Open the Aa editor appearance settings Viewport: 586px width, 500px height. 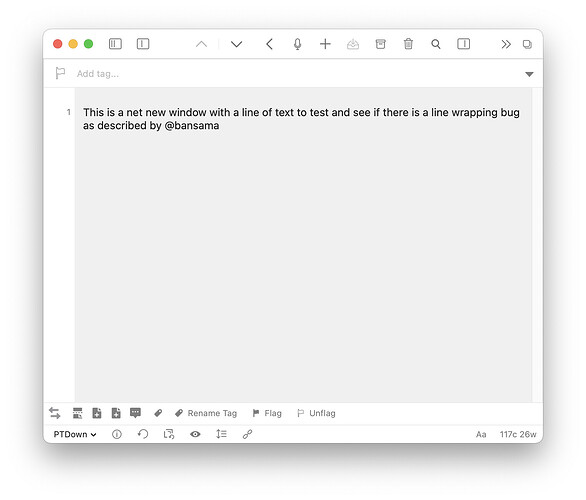(x=481, y=435)
